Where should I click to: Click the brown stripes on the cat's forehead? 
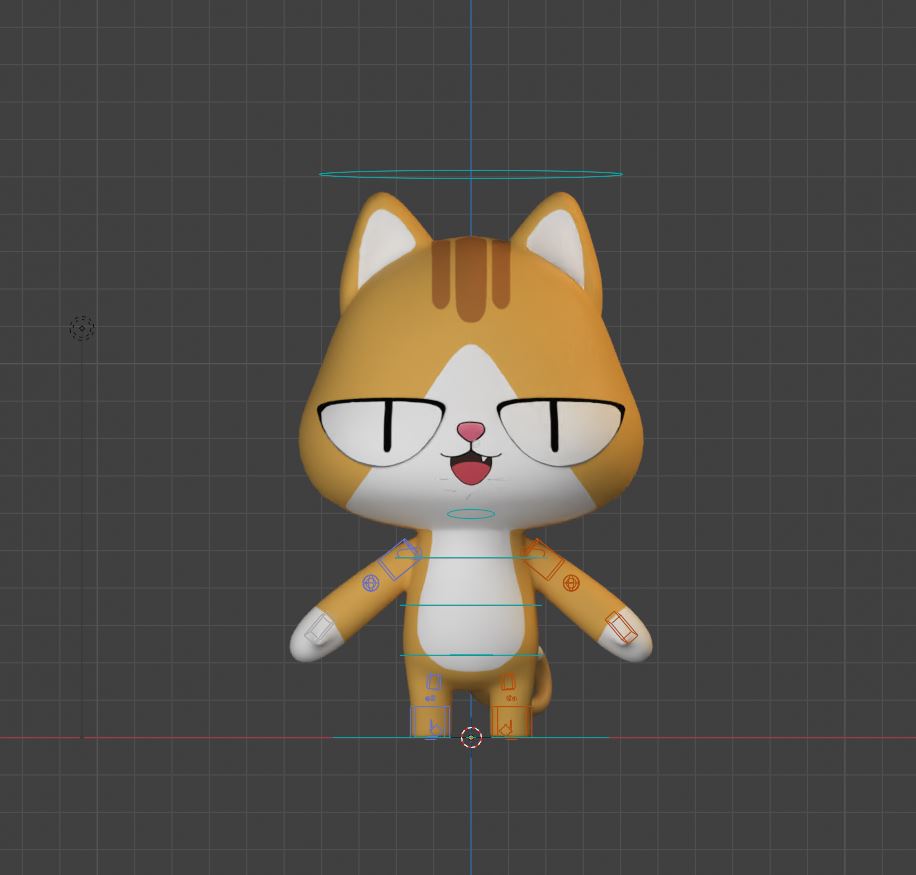pos(471,279)
